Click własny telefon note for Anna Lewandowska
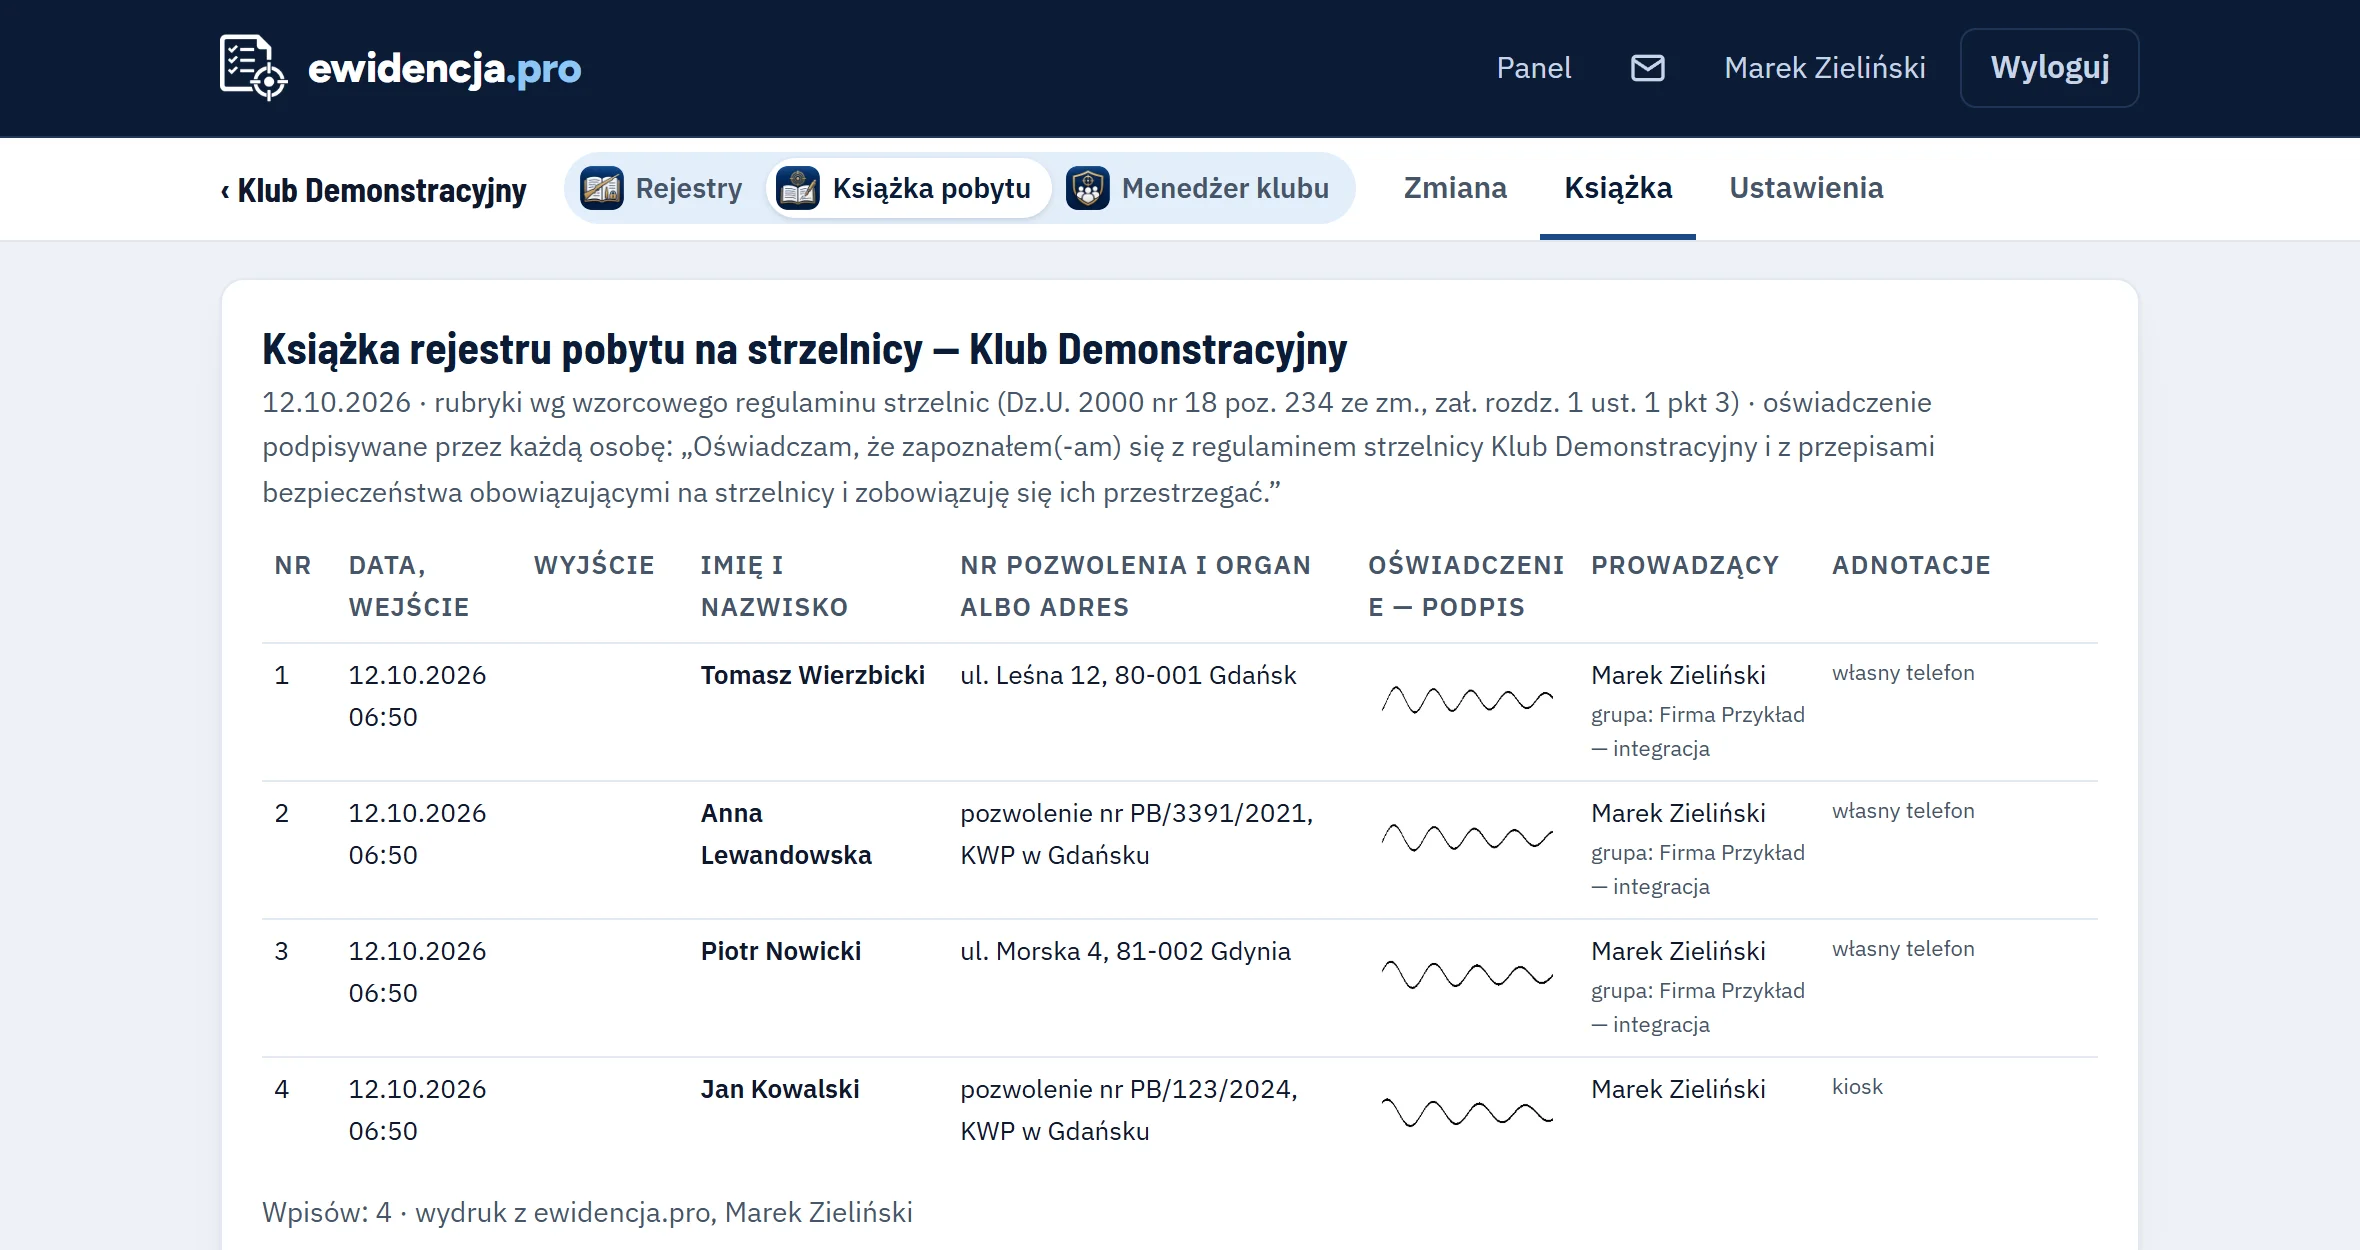The width and height of the screenshot is (2360, 1250). 1903,811
